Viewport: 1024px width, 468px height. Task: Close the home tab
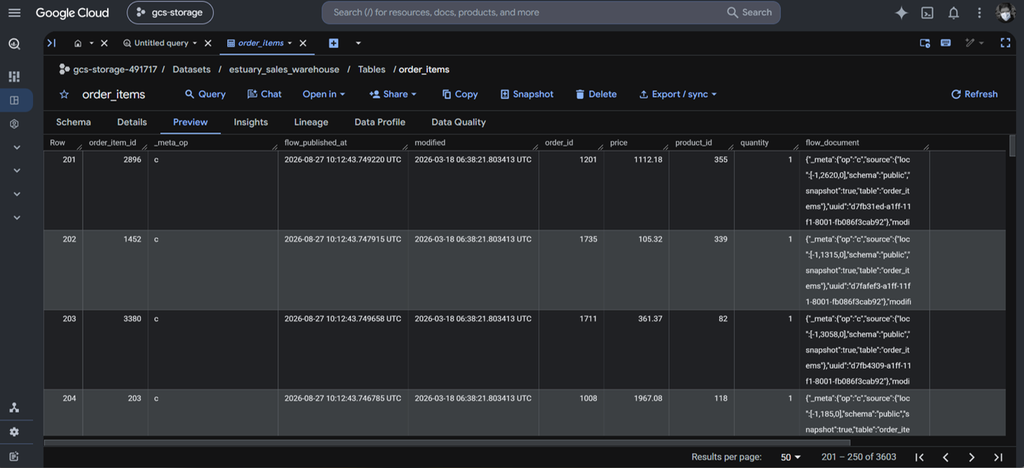104,43
